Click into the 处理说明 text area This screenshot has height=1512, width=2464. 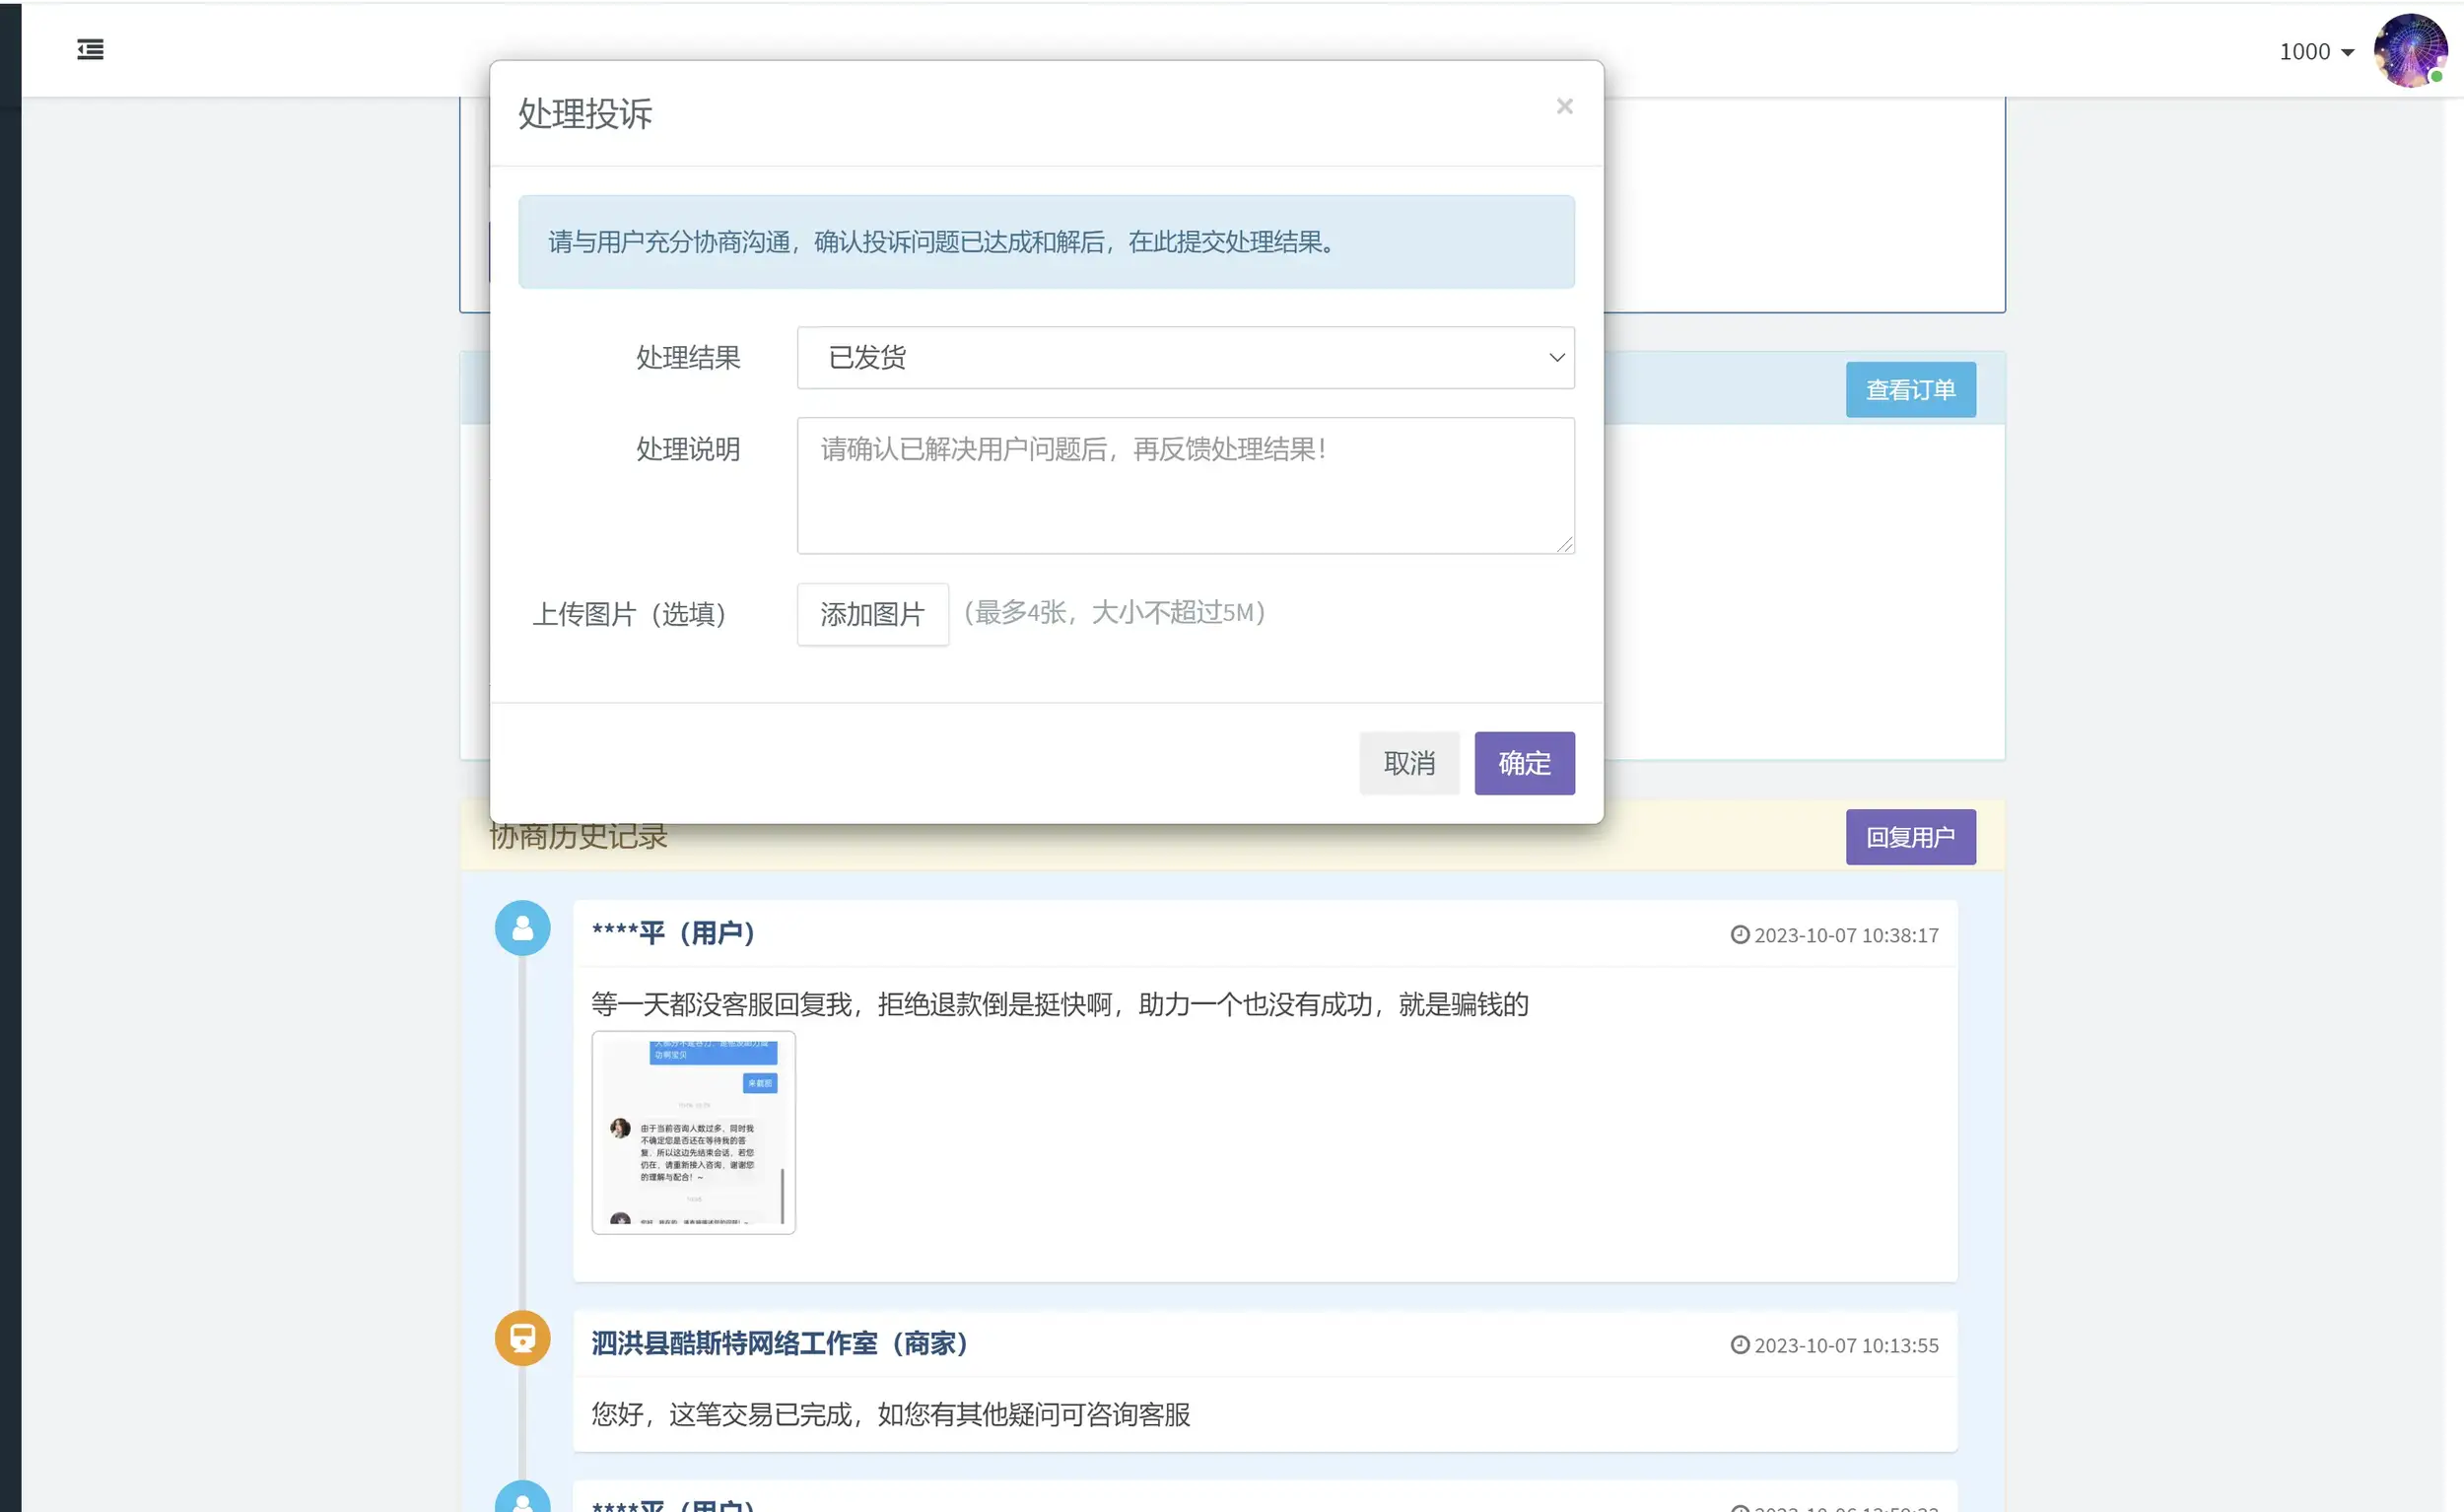tap(1184, 485)
